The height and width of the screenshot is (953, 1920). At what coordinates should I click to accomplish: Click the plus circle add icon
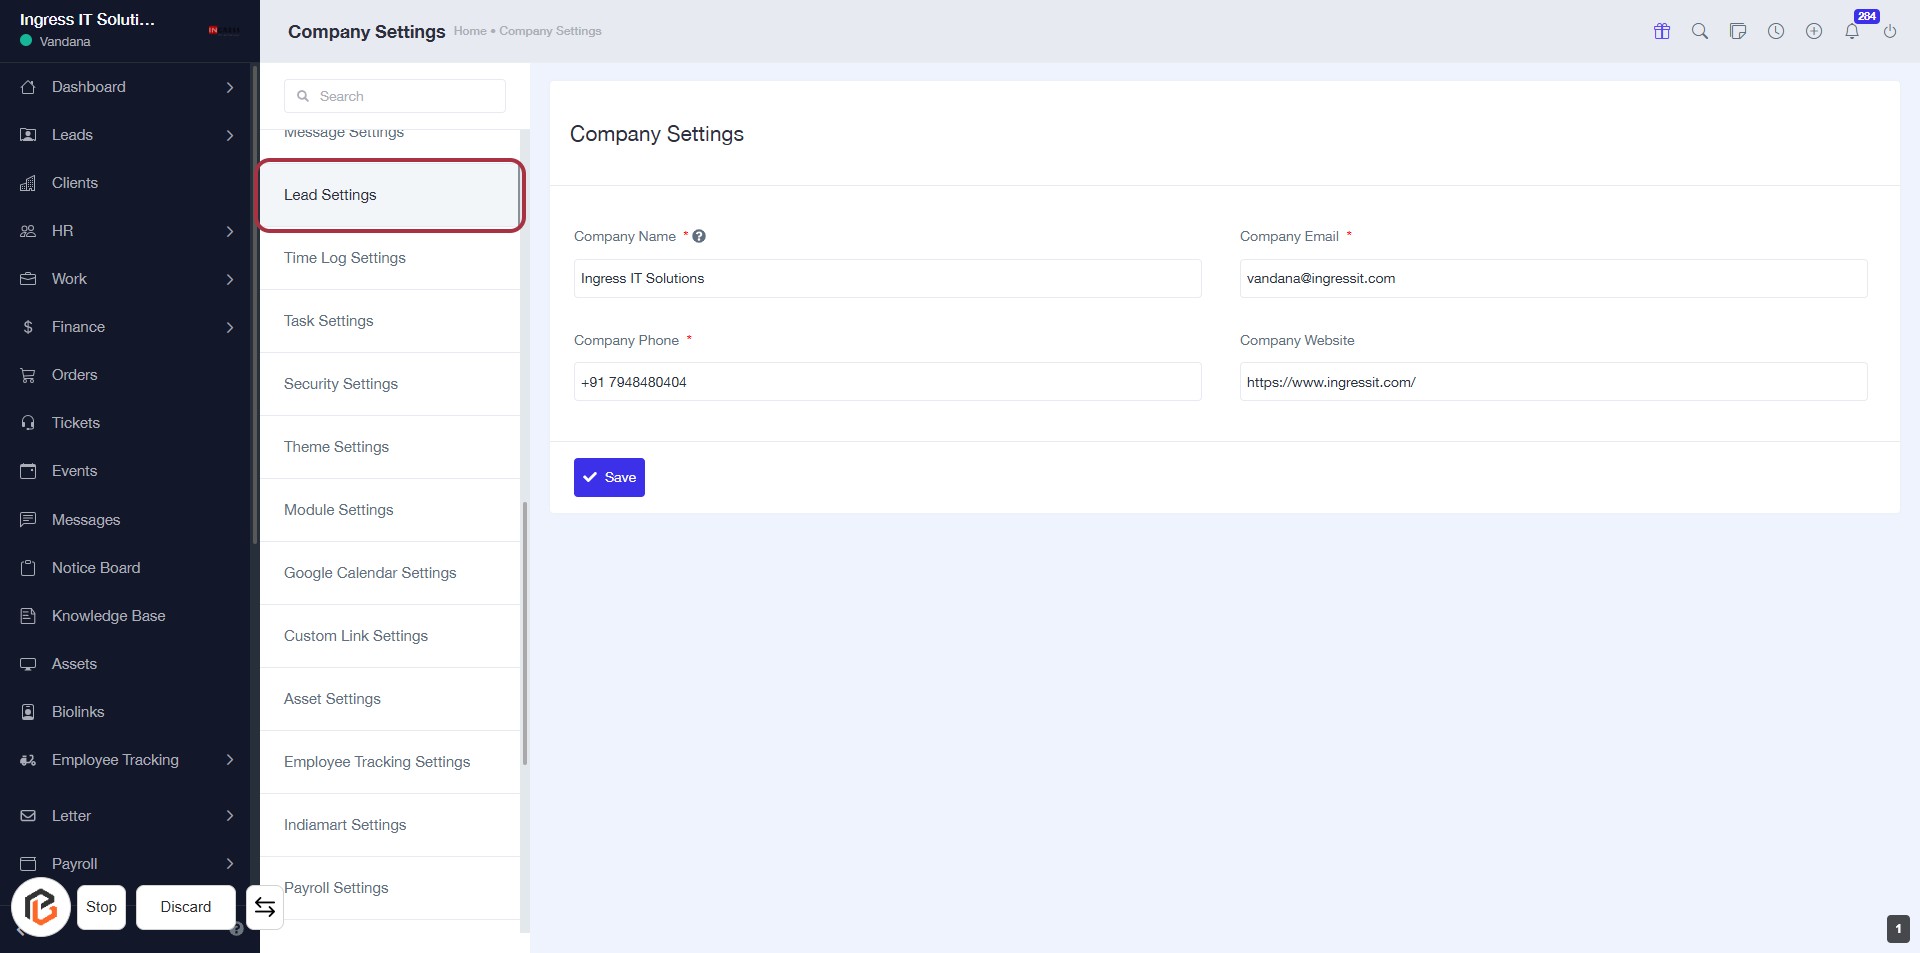click(x=1814, y=31)
